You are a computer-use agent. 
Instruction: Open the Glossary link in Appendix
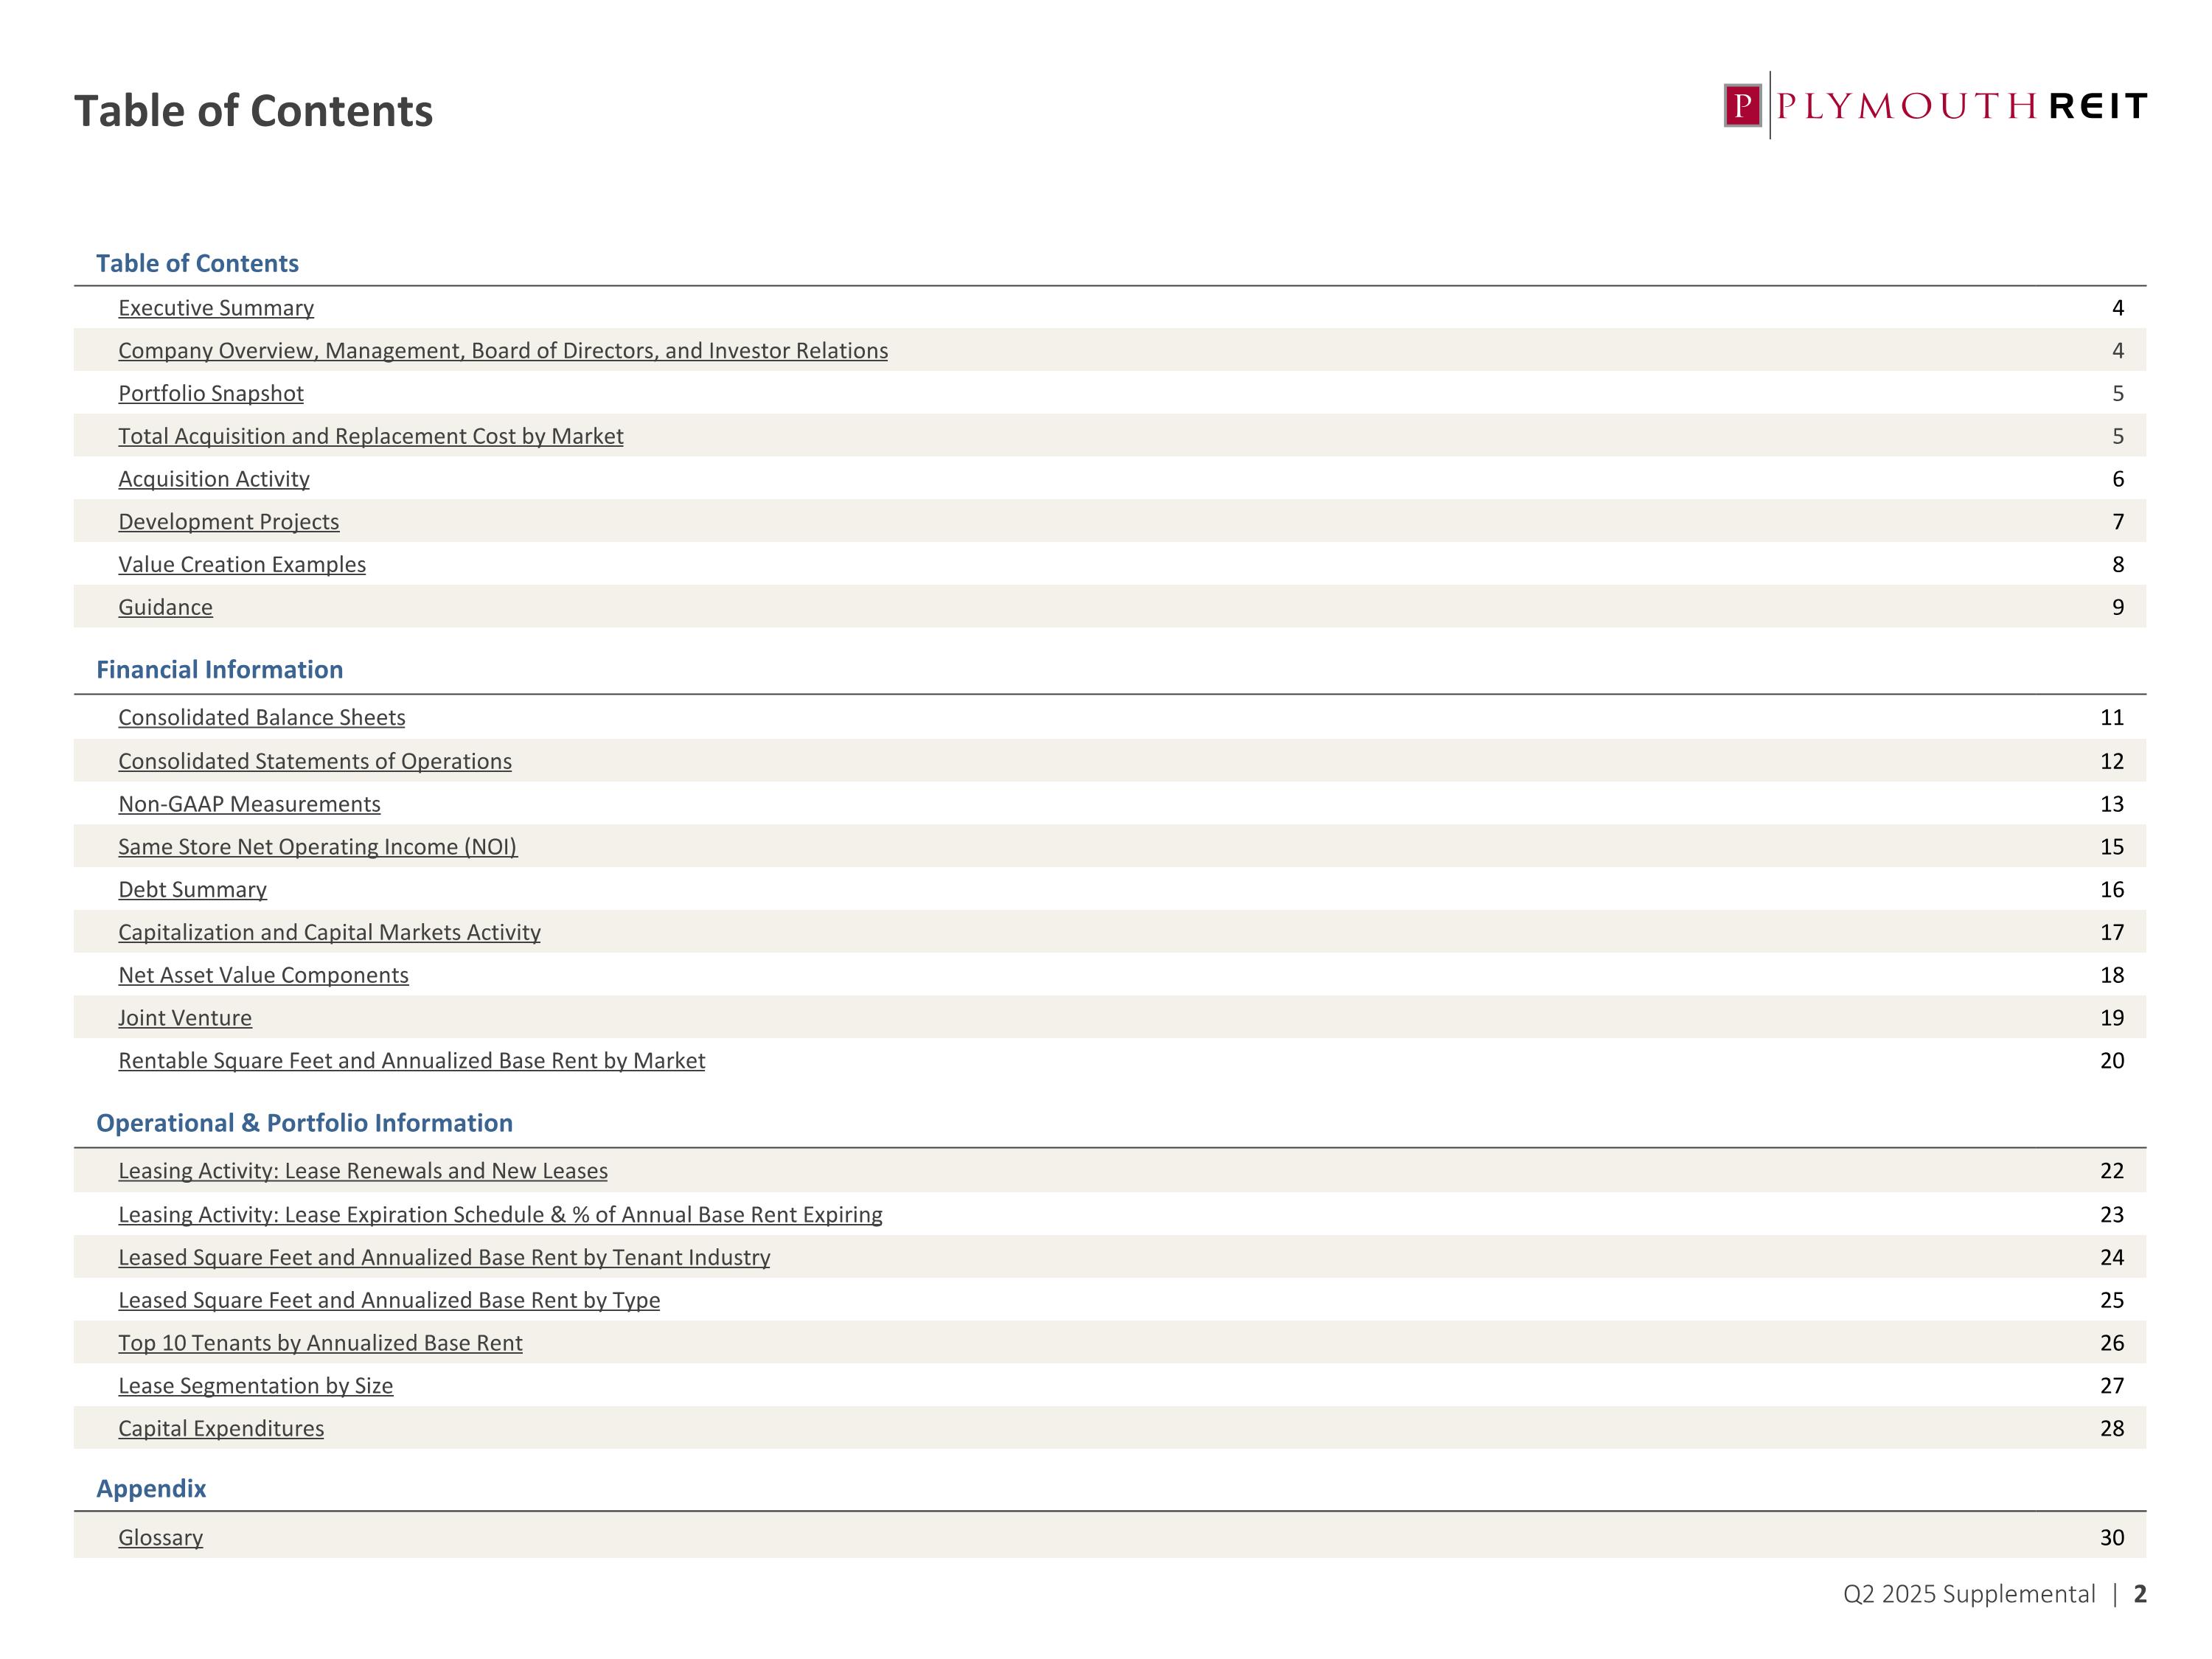pyautogui.click(x=160, y=1538)
